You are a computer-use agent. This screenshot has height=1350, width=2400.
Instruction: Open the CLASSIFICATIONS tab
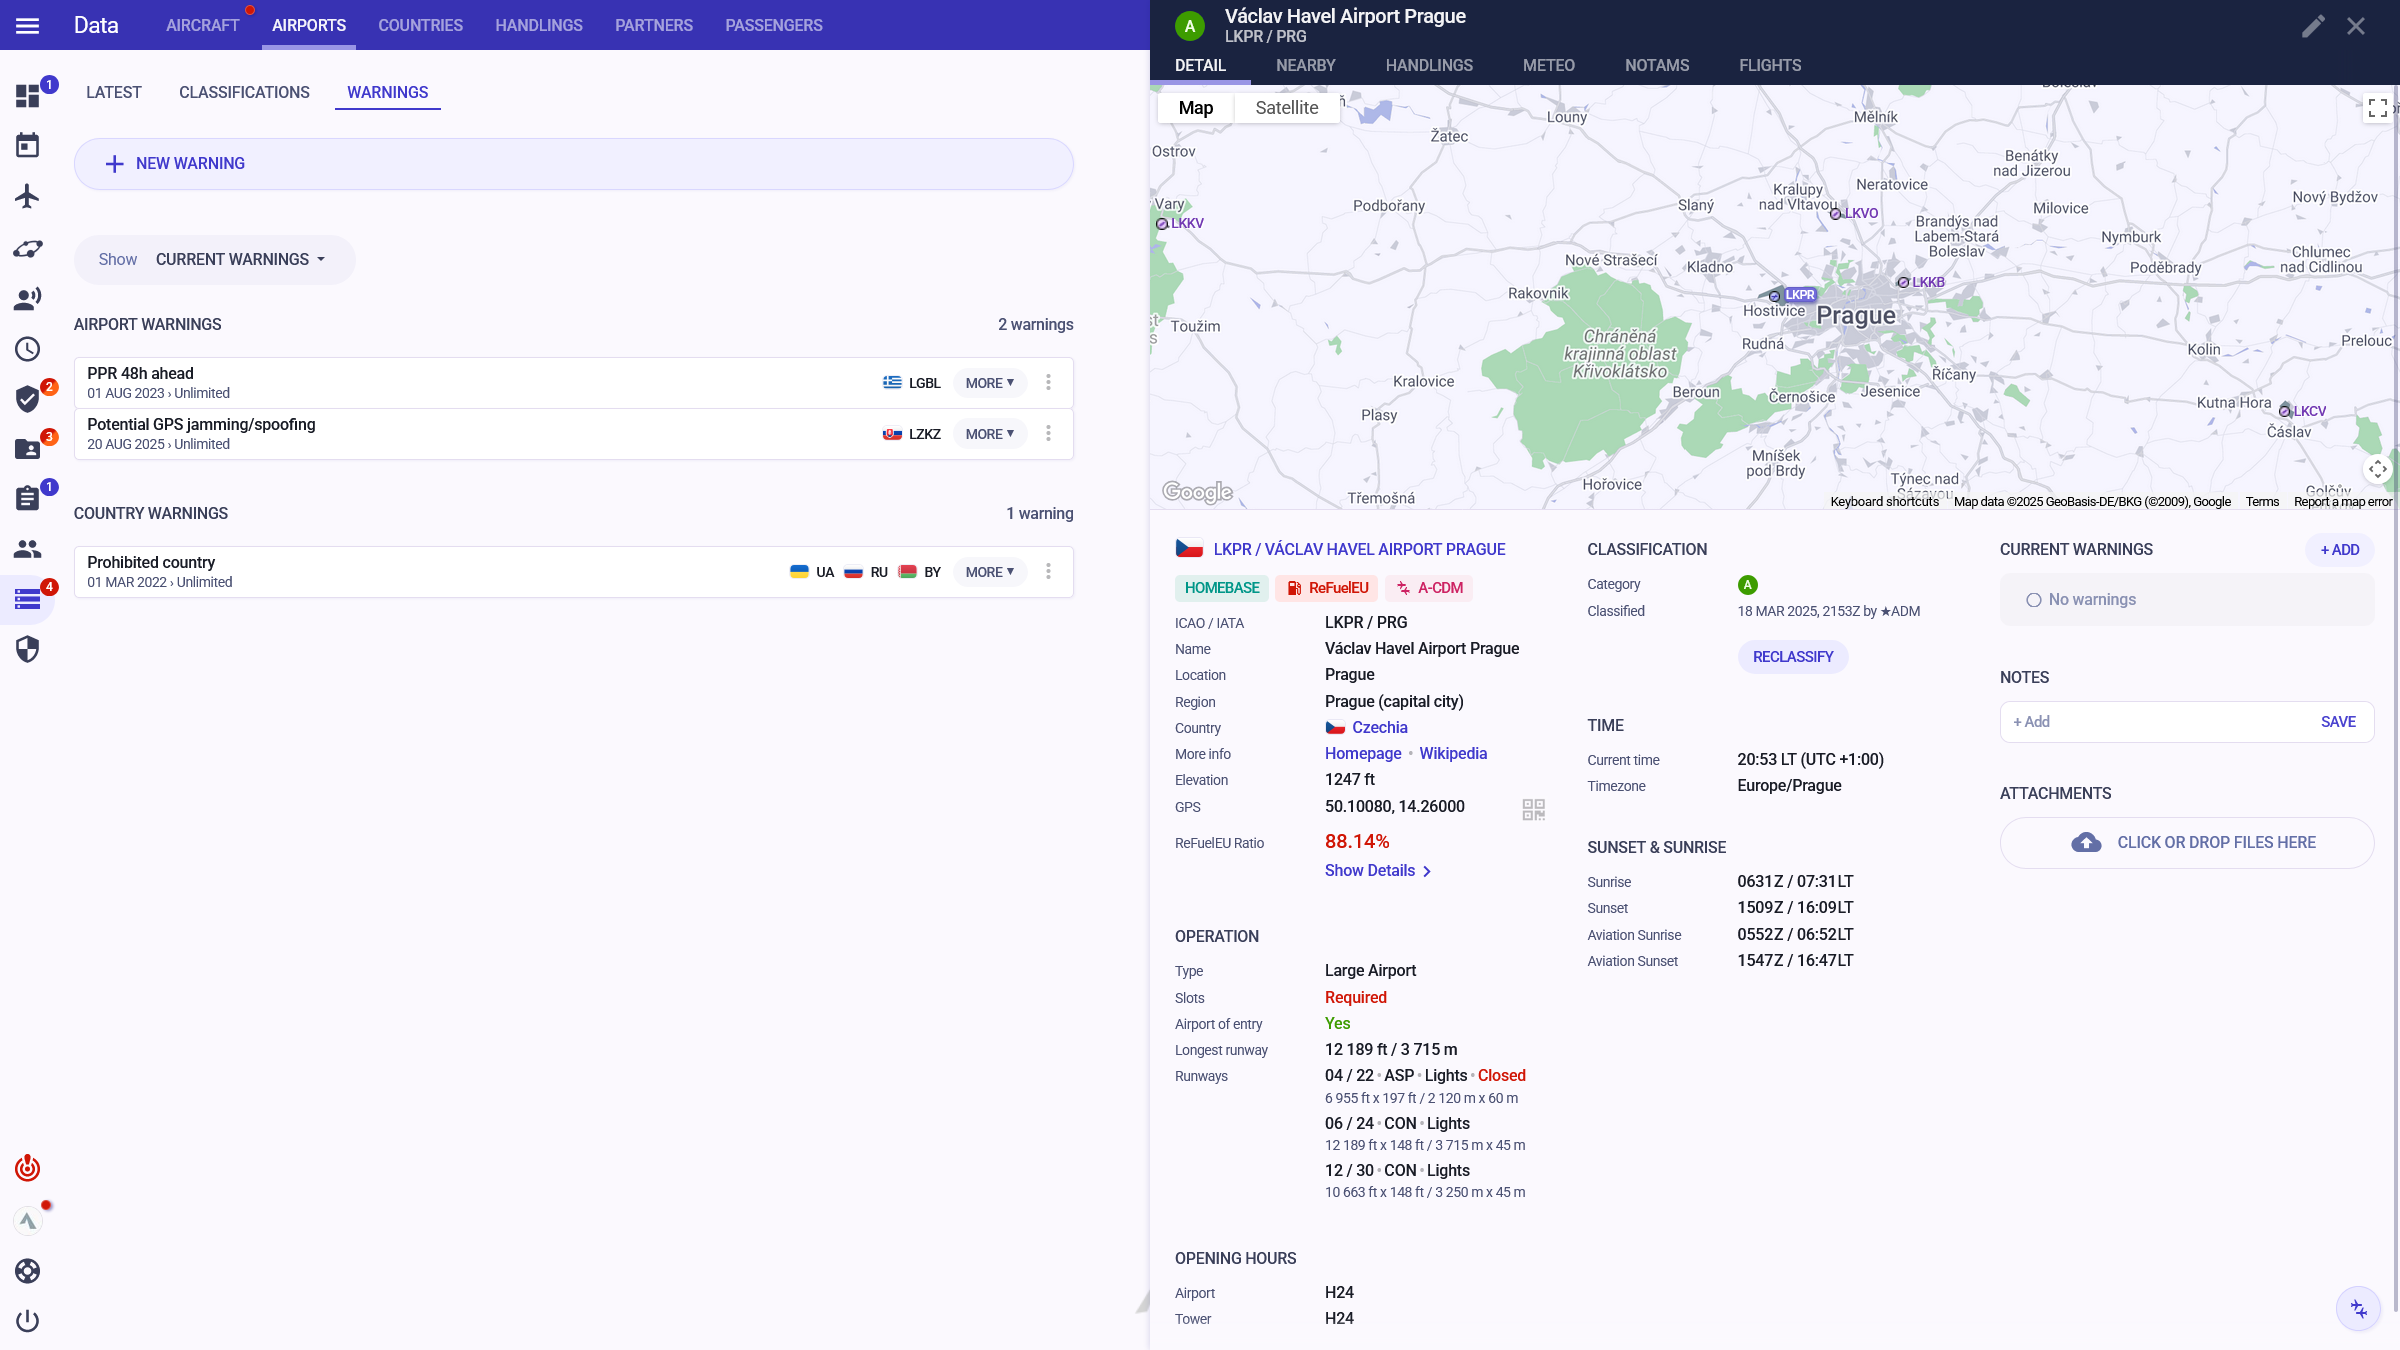click(244, 92)
